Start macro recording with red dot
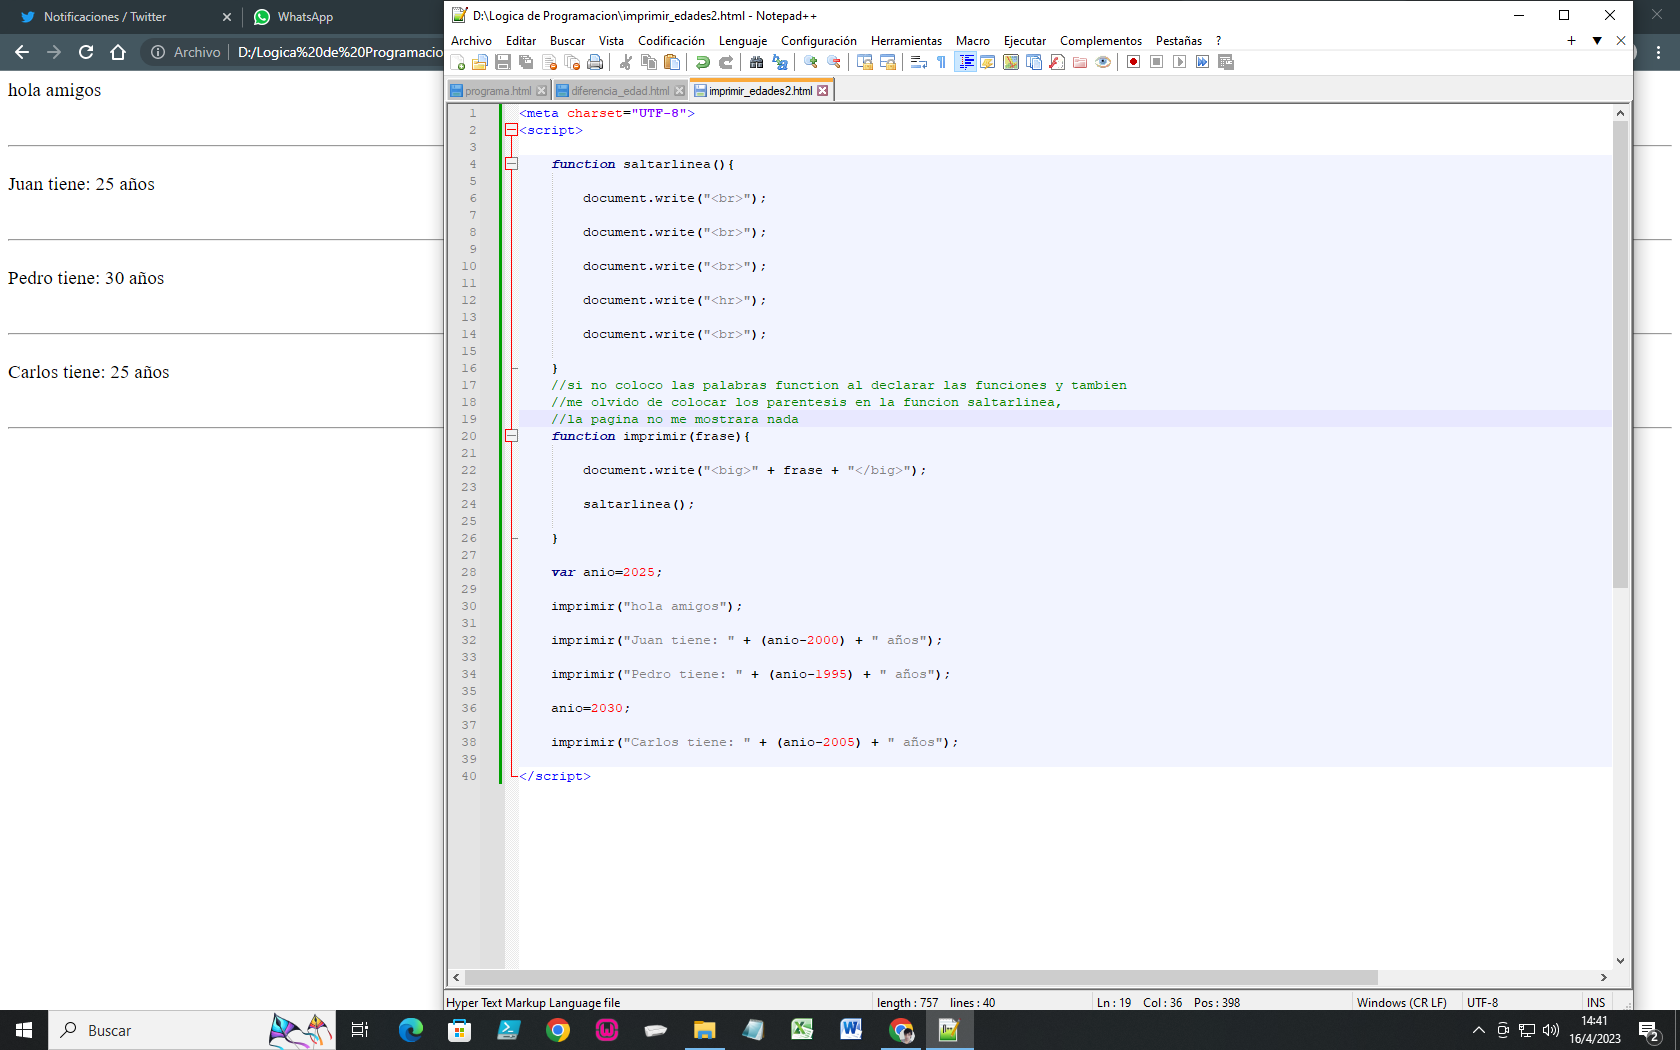The height and width of the screenshot is (1050, 1680). 1134,62
